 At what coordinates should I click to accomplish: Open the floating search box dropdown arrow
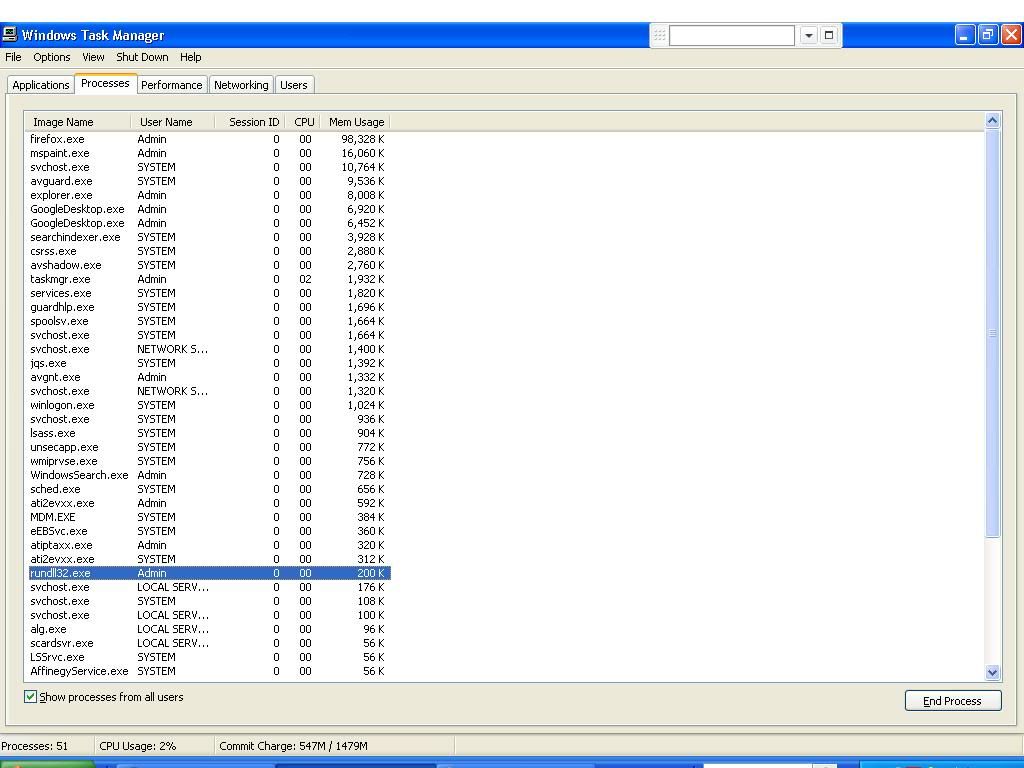coord(808,35)
